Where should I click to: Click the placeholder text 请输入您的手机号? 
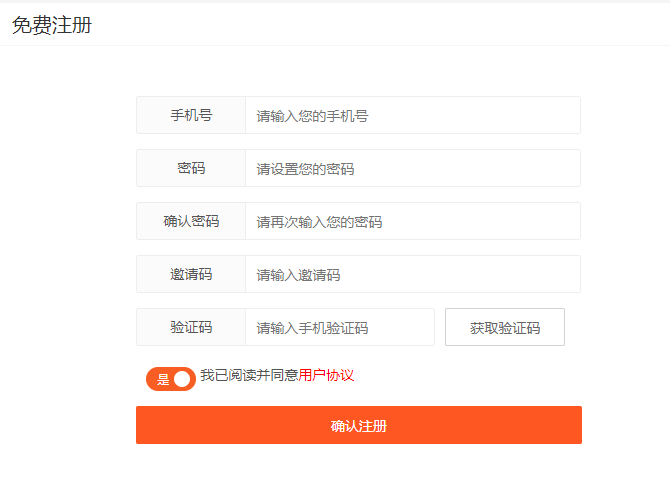(x=312, y=116)
